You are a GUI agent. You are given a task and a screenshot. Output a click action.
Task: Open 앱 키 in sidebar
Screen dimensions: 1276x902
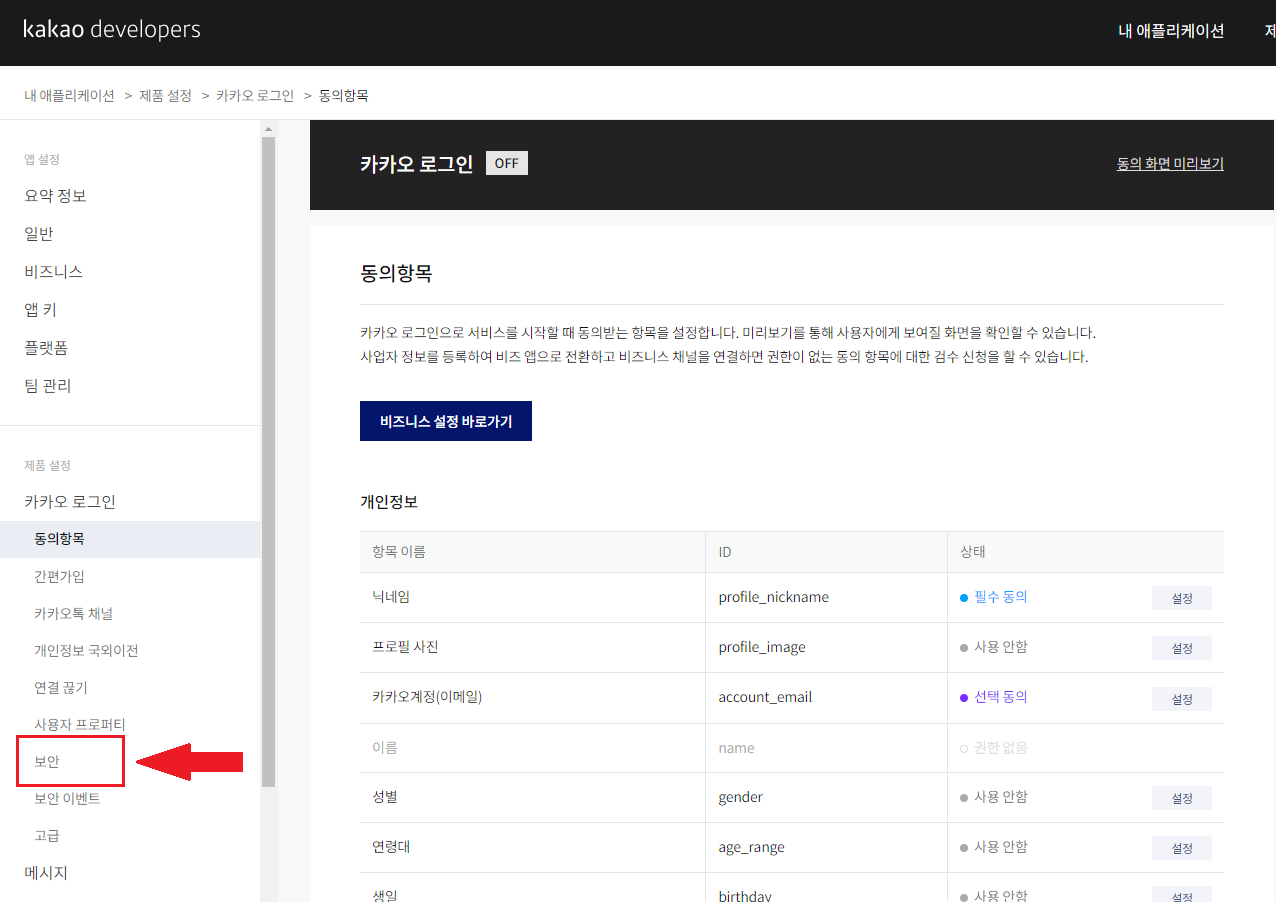click(x=40, y=310)
